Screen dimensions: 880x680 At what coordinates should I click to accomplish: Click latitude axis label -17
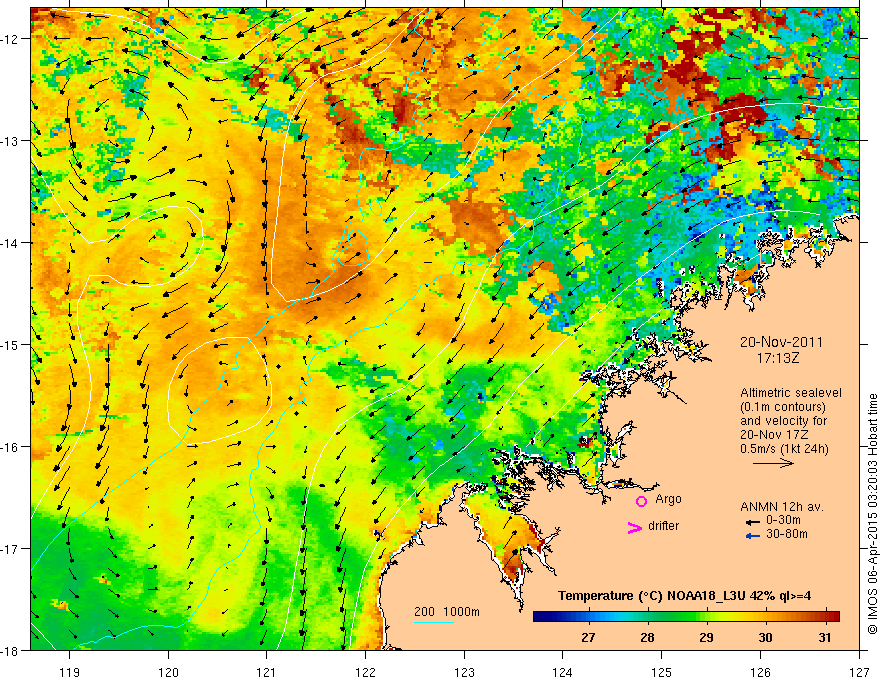click(x=10, y=549)
